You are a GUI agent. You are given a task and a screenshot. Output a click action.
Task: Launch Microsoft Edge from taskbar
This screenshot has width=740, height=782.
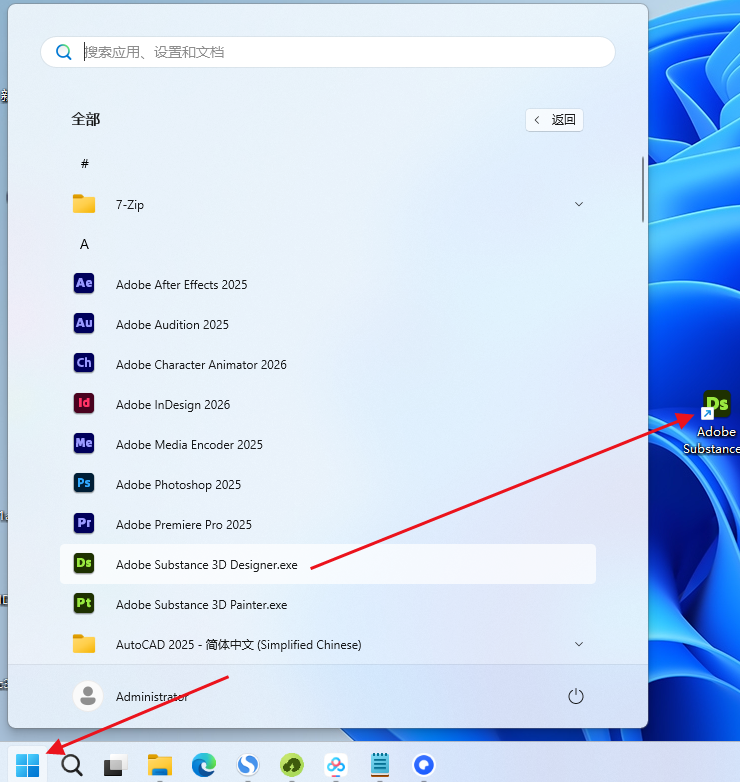[x=204, y=765]
